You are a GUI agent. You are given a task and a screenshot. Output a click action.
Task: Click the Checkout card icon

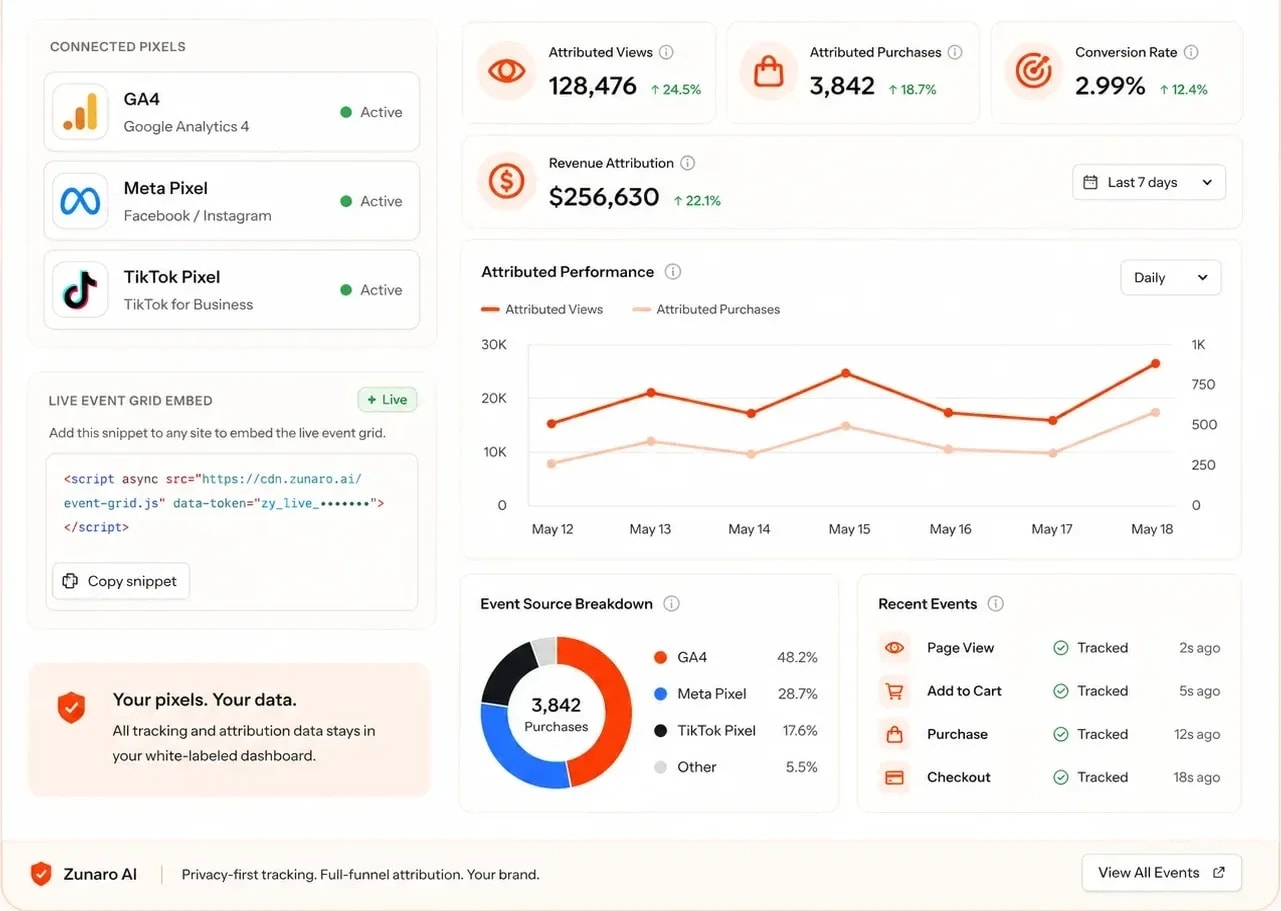(894, 777)
